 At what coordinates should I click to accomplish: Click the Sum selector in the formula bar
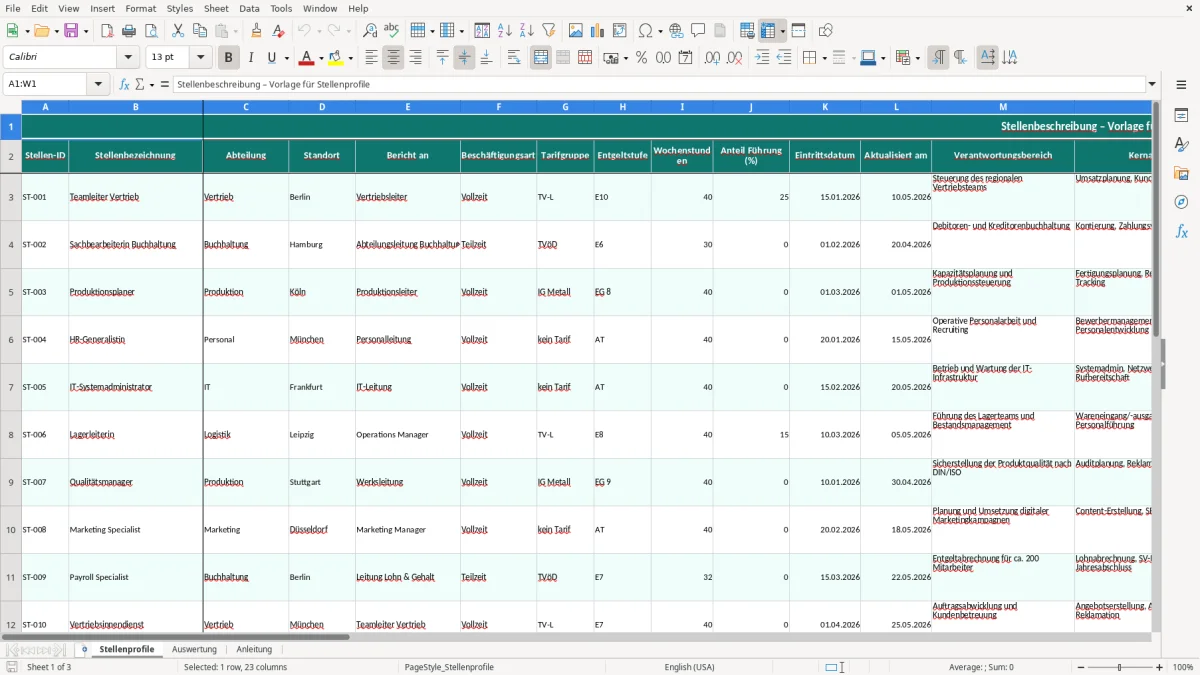[139, 84]
